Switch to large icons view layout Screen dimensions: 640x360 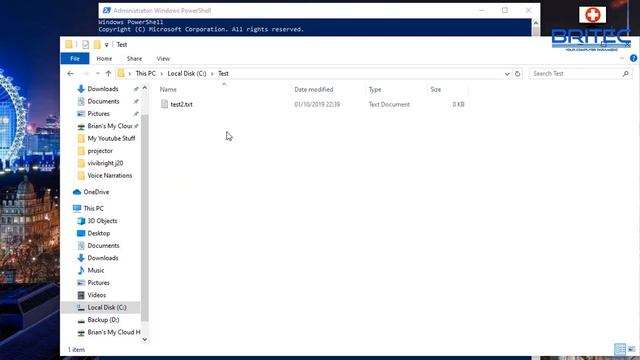tap(632, 349)
